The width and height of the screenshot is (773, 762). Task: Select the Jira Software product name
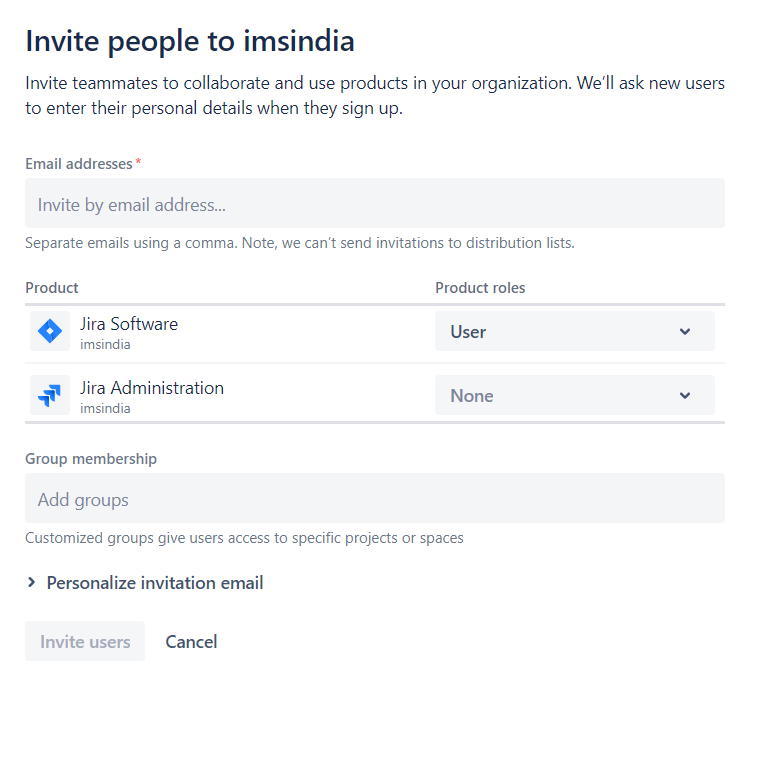coord(129,324)
